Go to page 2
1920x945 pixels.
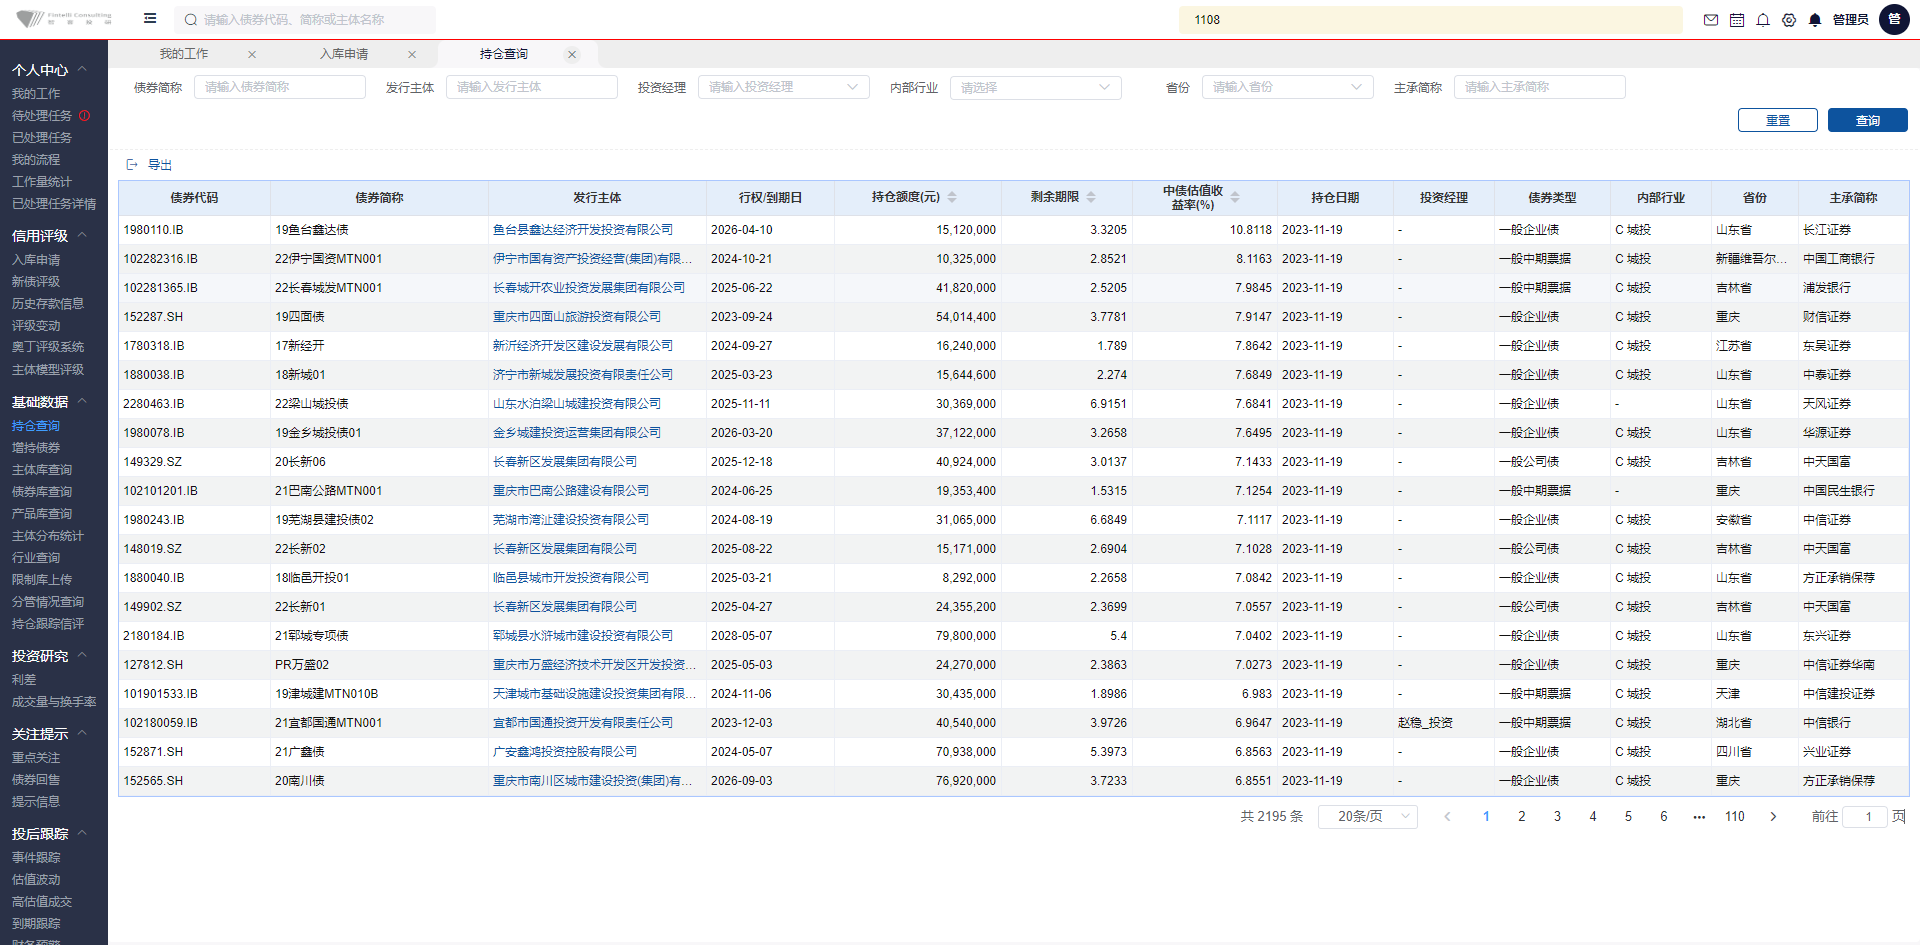[1522, 817]
